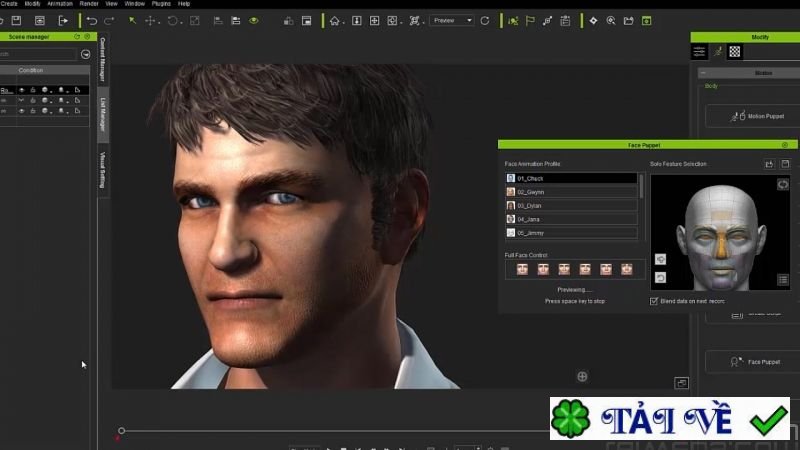Open the checkerboard tab in Modify panel
This screenshot has width=800, height=450.
(x=735, y=52)
